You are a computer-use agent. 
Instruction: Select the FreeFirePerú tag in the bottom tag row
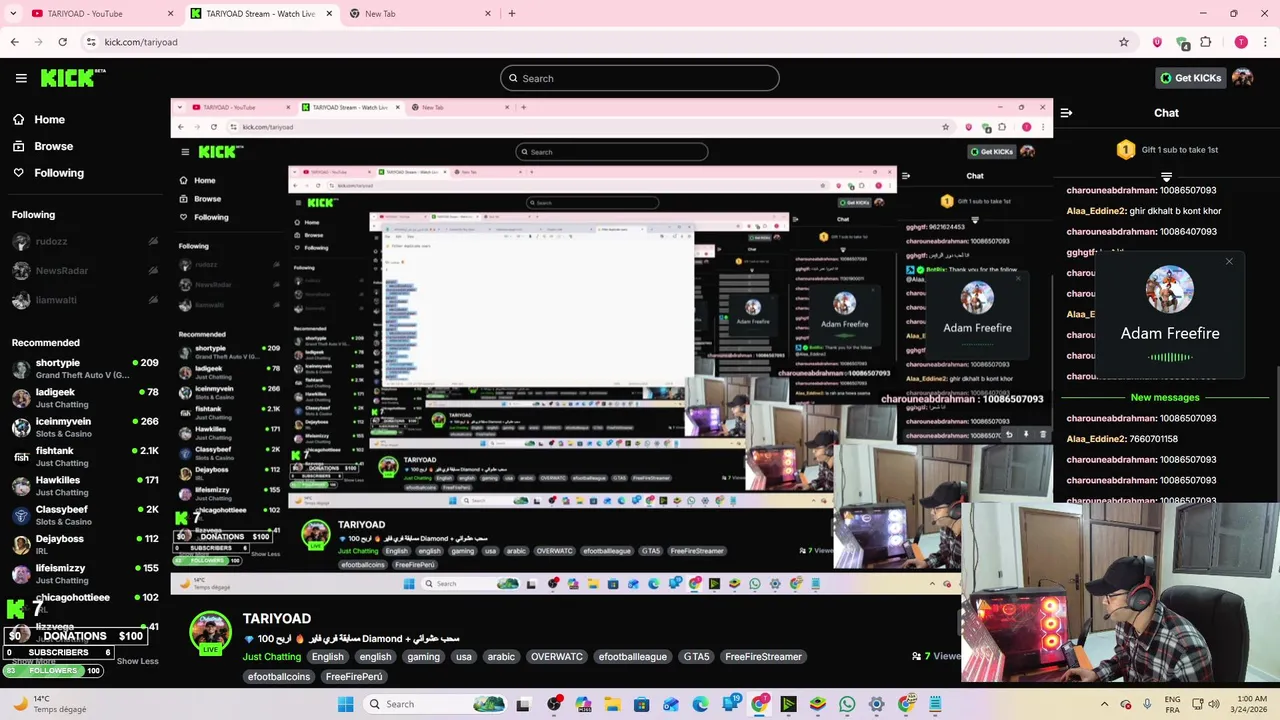tap(354, 677)
